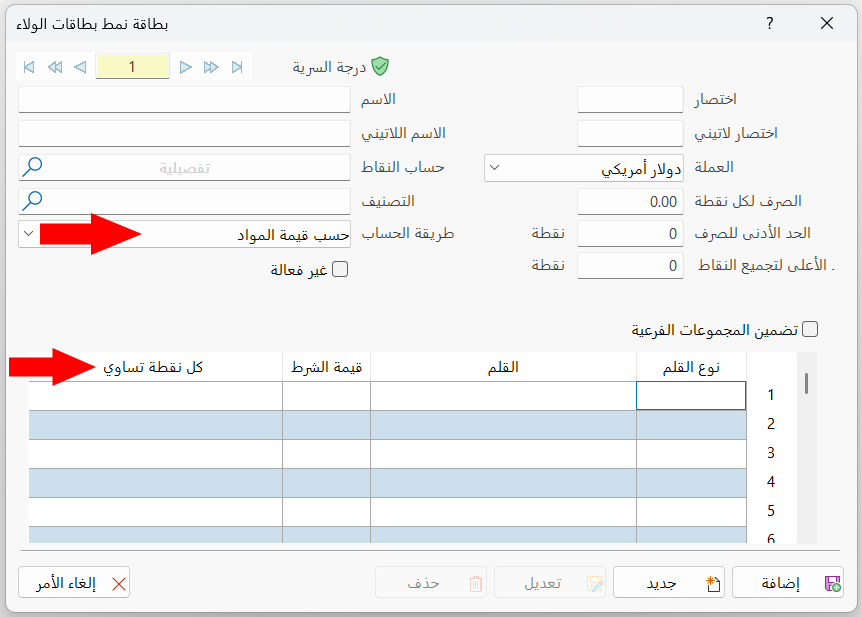This screenshot has width=862, height=617.
Task: Click the تعديل button
Action: [550, 583]
